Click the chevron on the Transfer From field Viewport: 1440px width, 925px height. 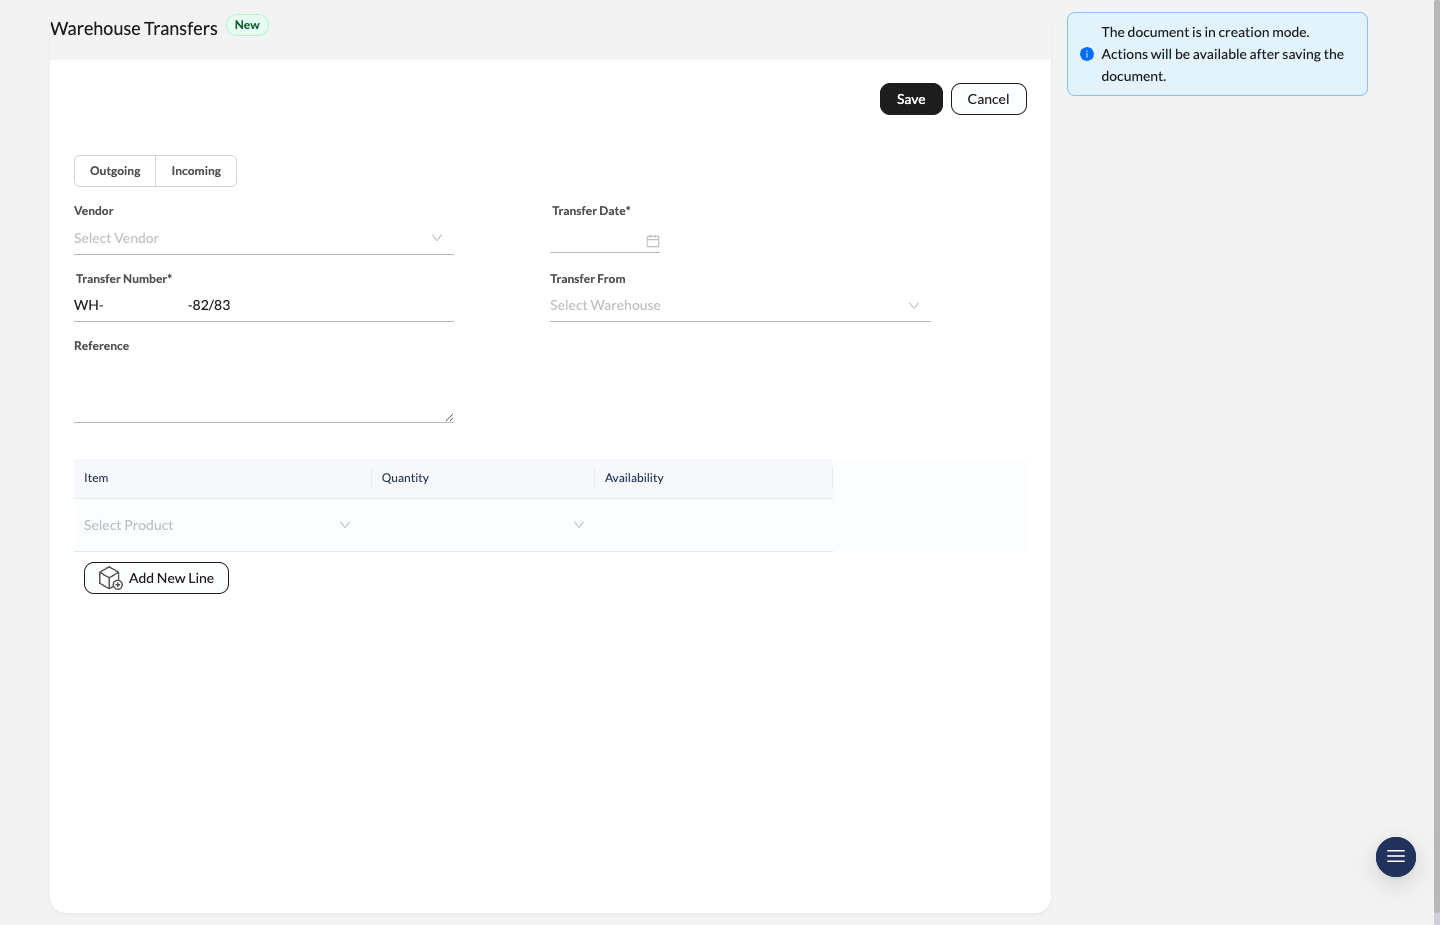913,305
